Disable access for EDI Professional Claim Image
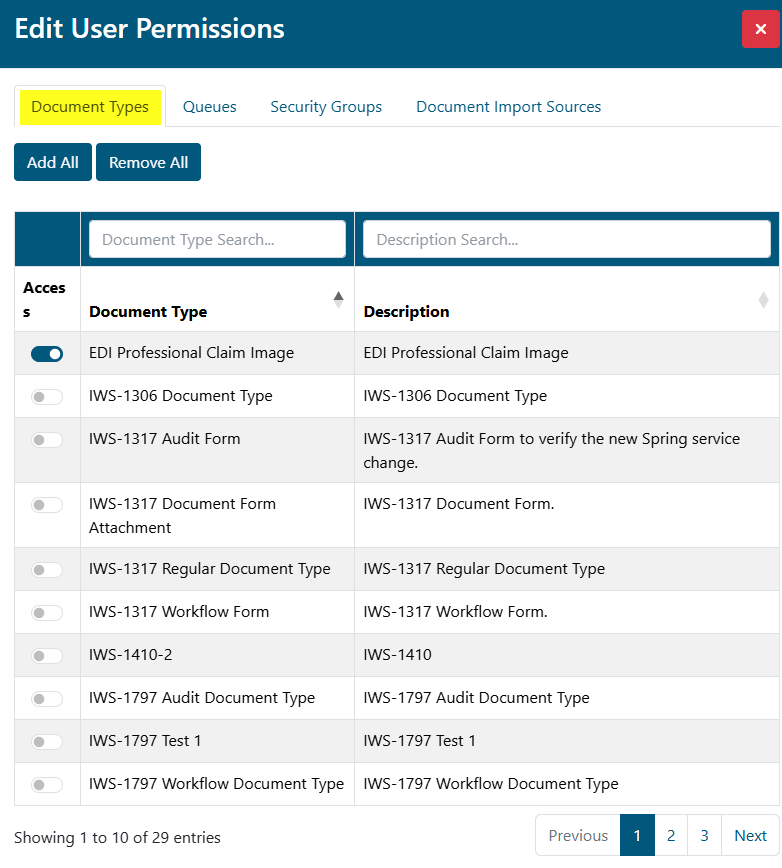Image resolution: width=782 pixels, height=868 pixels. click(47, 354)
